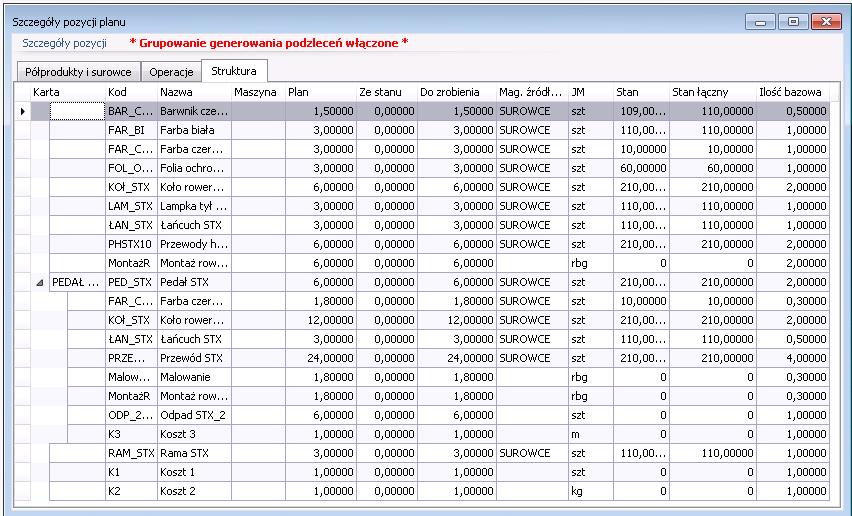Viewport: 852px width, 516px height.
Task: Select the PEDAŁ ... card cell
Action: tap(77, 282)
